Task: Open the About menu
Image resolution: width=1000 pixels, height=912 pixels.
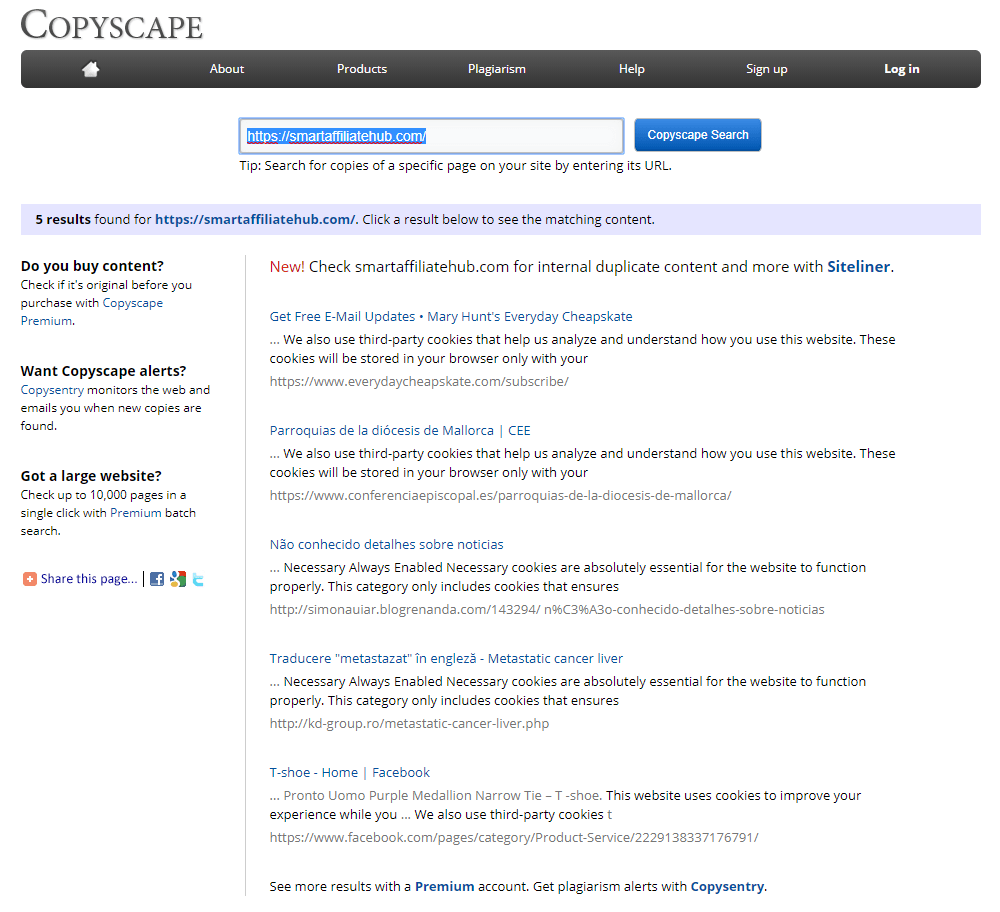Action: pos(226,69)
